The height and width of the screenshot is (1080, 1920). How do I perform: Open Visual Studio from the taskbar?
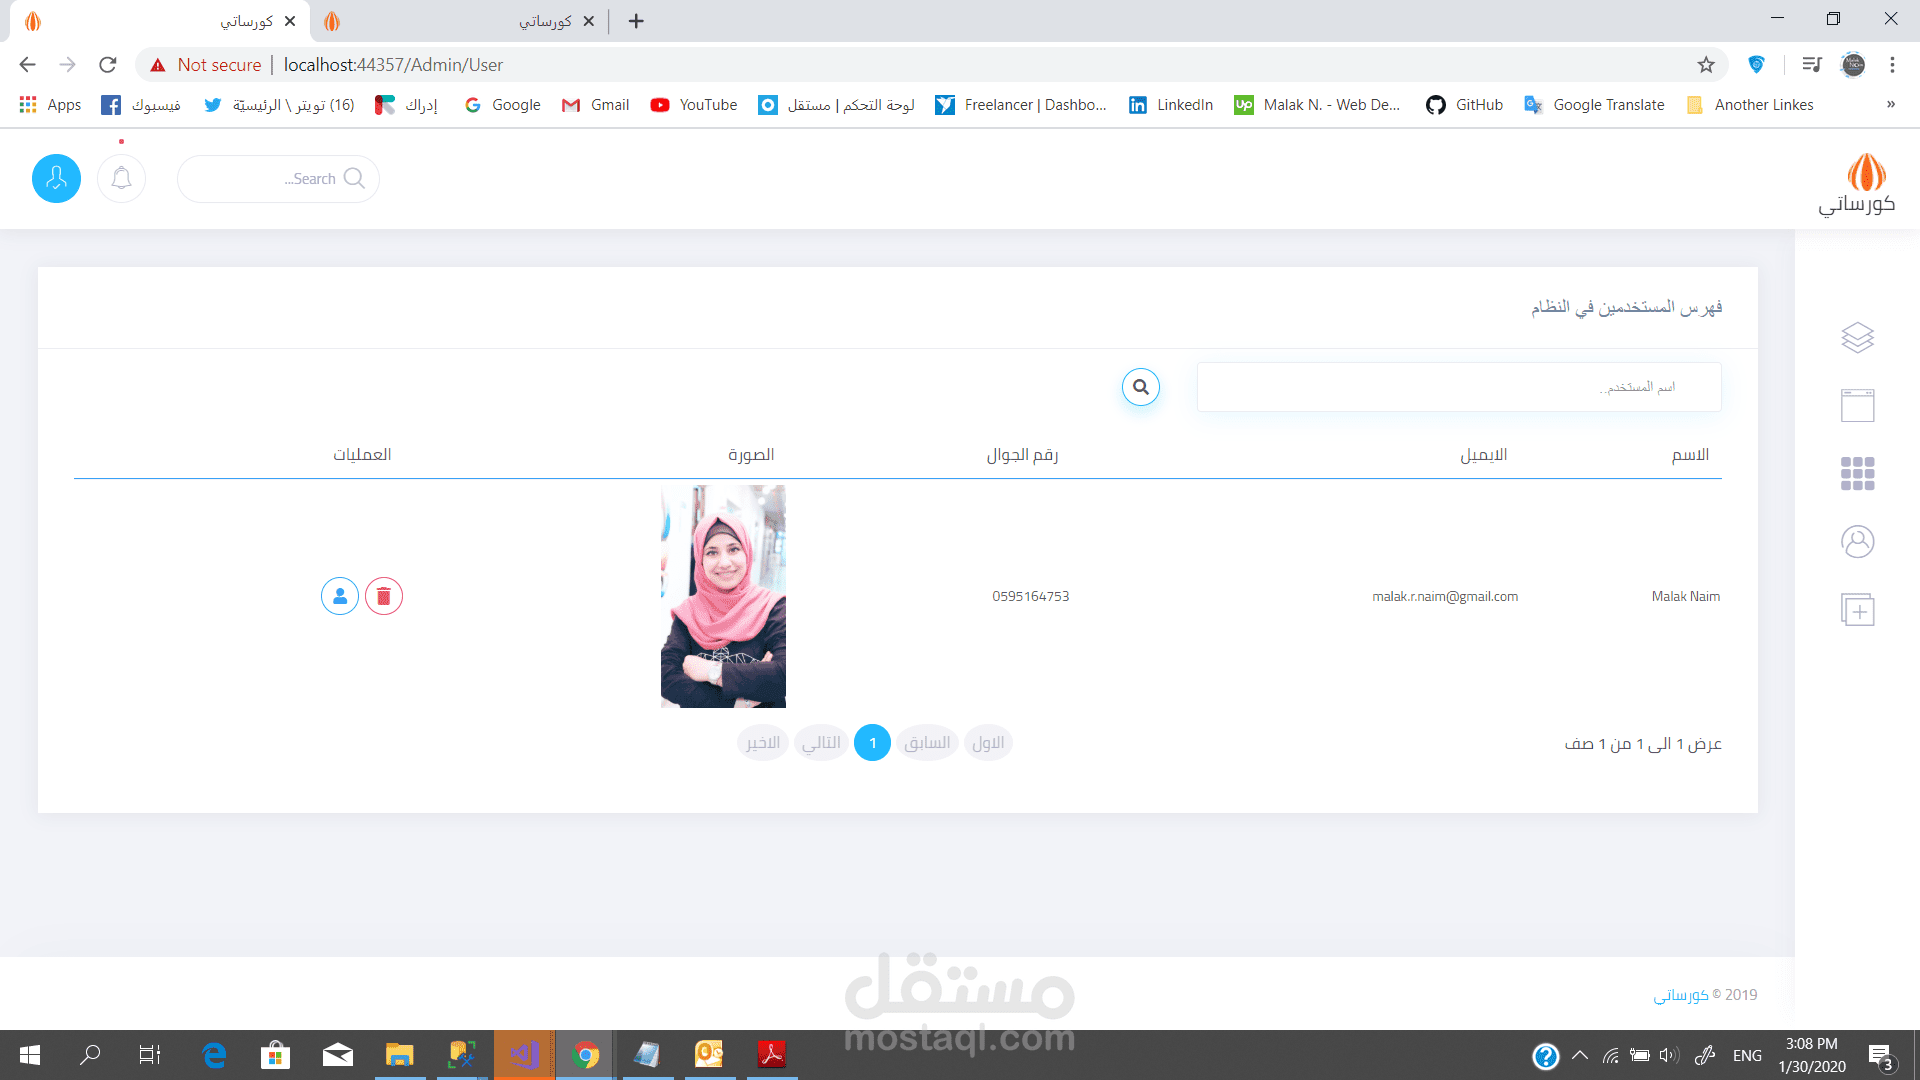coord(524,1055)
